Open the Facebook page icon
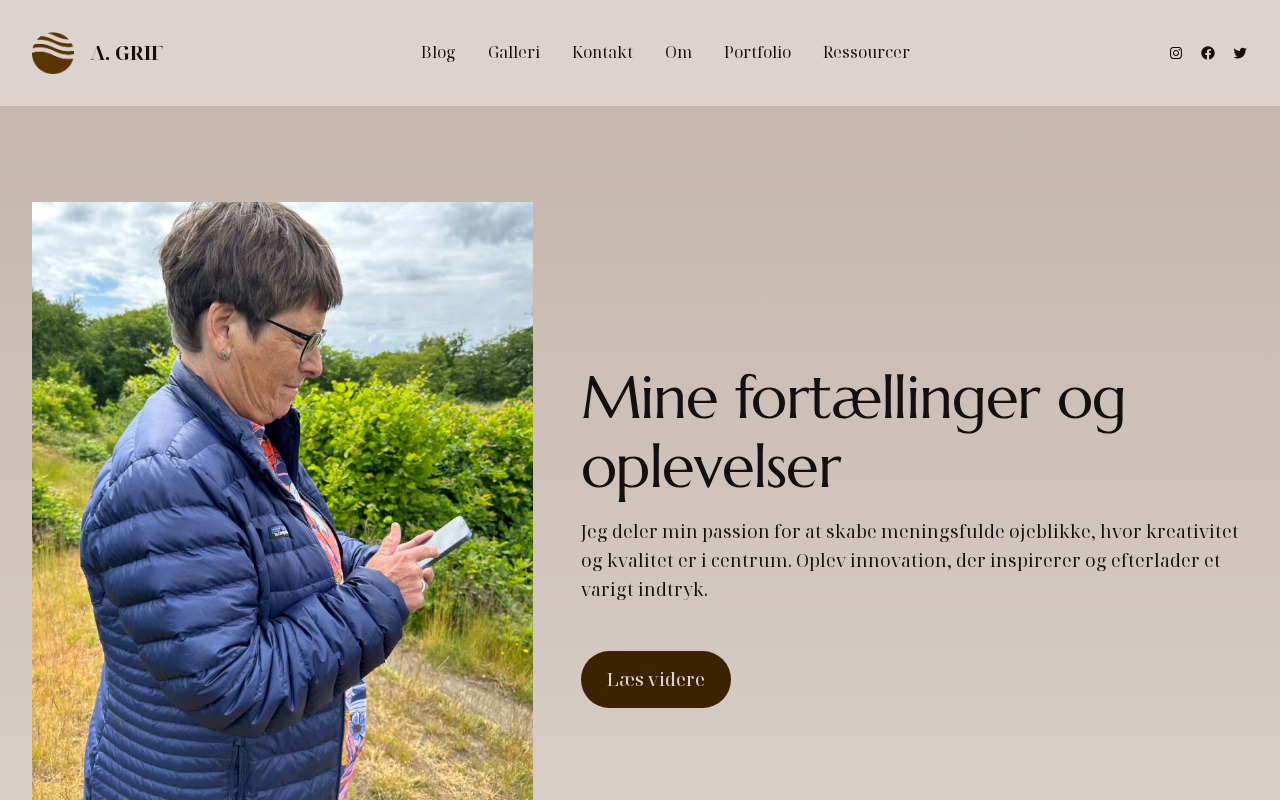Screen dimensions: 1280x800 [x=1208, y=53]
